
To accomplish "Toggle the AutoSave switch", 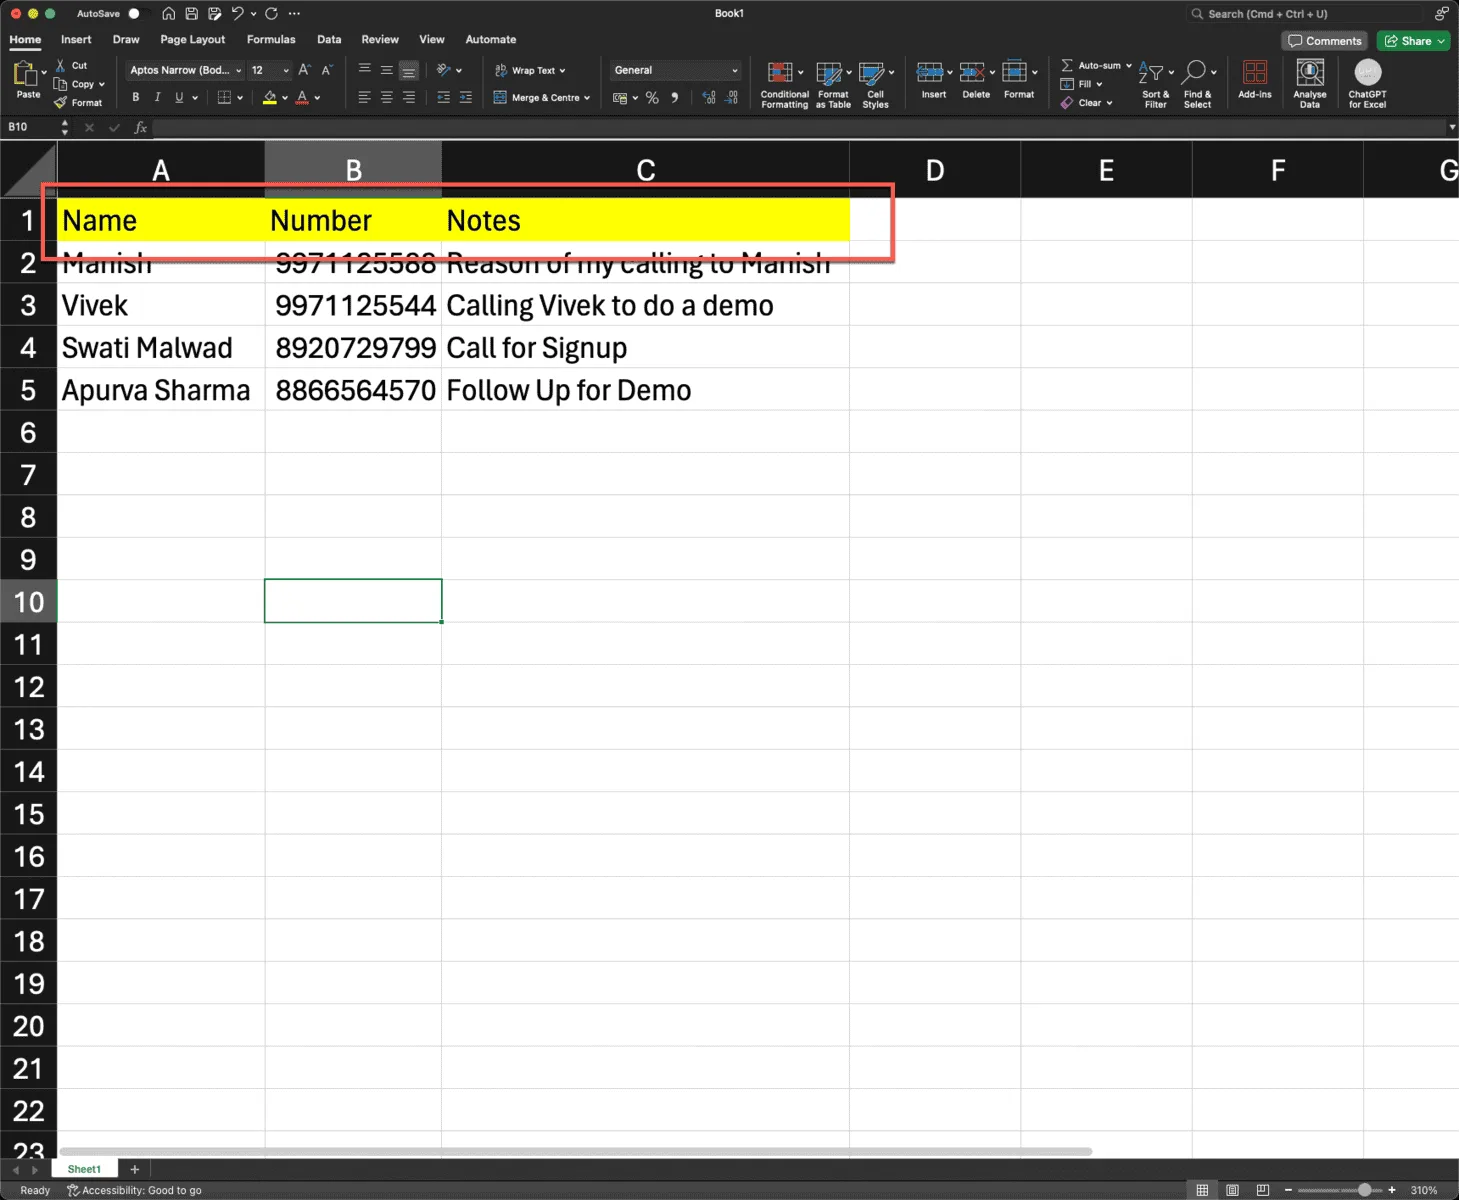I will click(139, 14).
